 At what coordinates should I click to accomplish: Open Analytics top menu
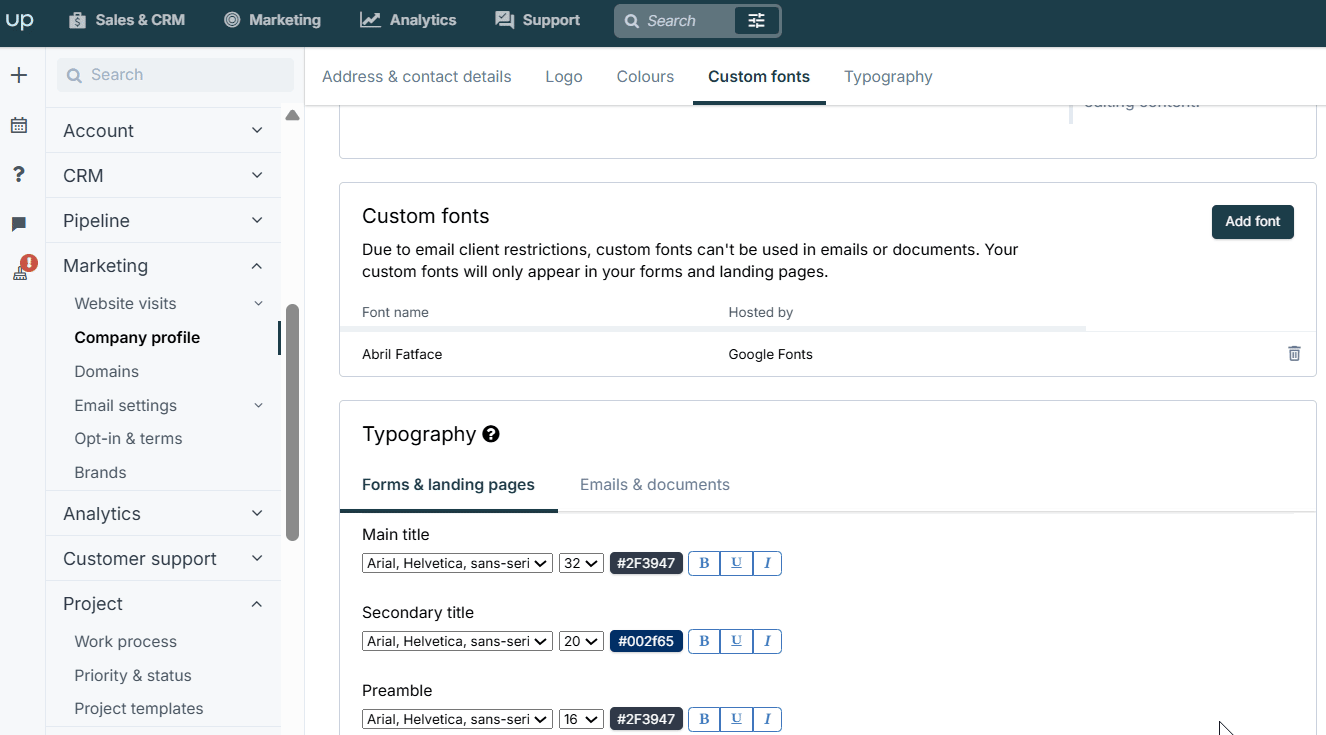408,20
